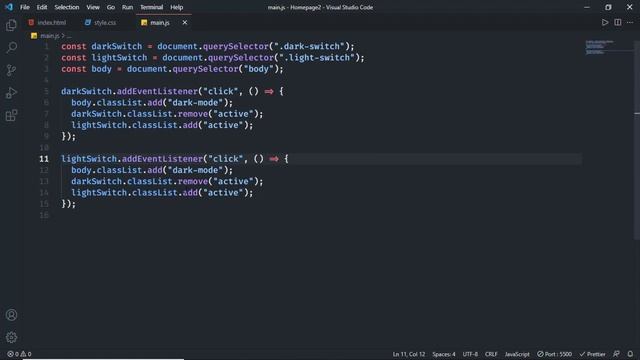The image size is (640, 360).
Task: Switch to the index.html tab
Action: pyautogui.click(x=47, y=22)
